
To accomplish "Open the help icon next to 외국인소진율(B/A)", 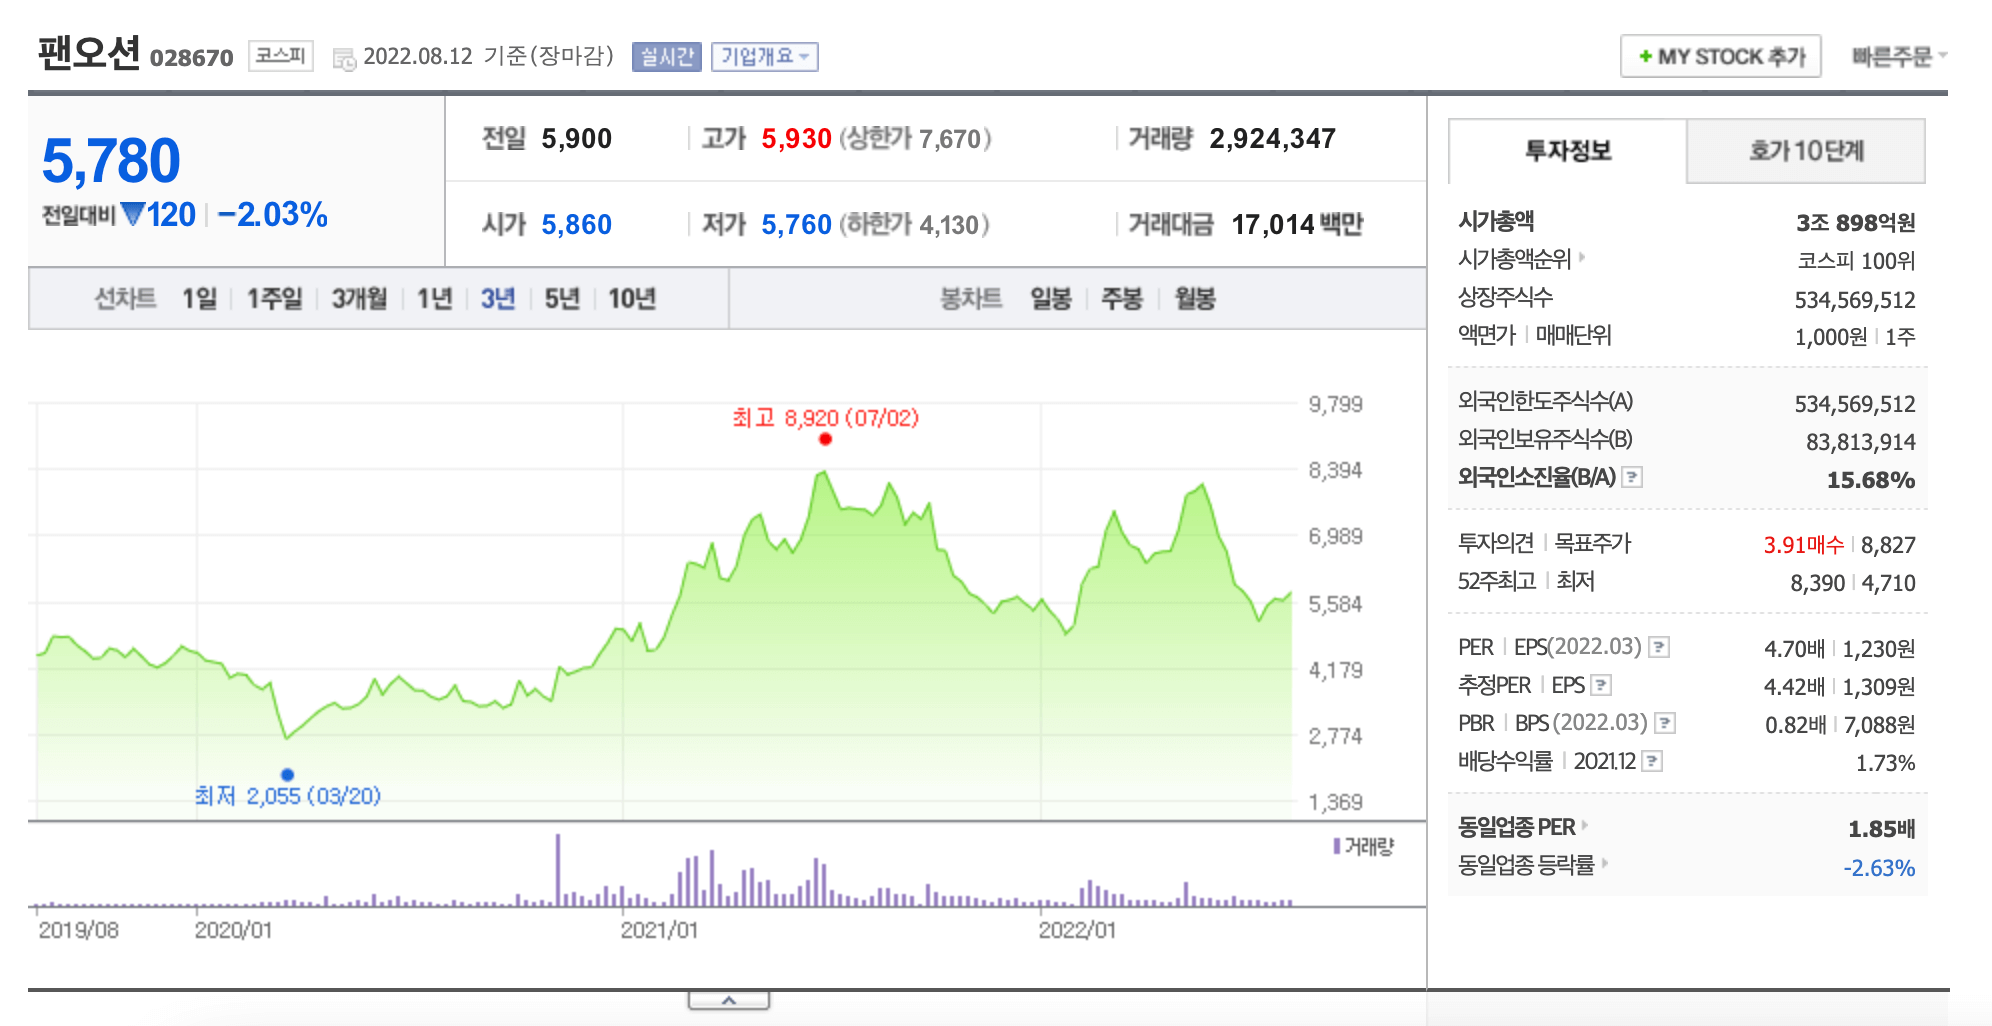I will coord(1632,477).
